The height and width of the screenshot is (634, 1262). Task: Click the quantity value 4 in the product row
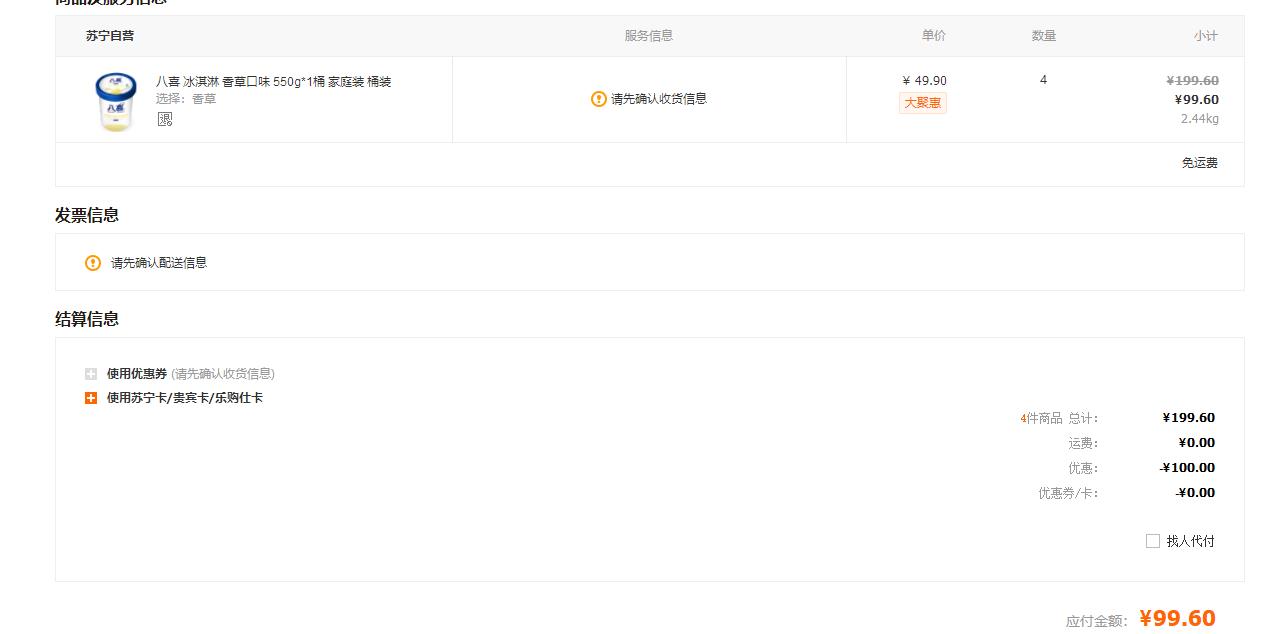click(x=1043, y=80)
